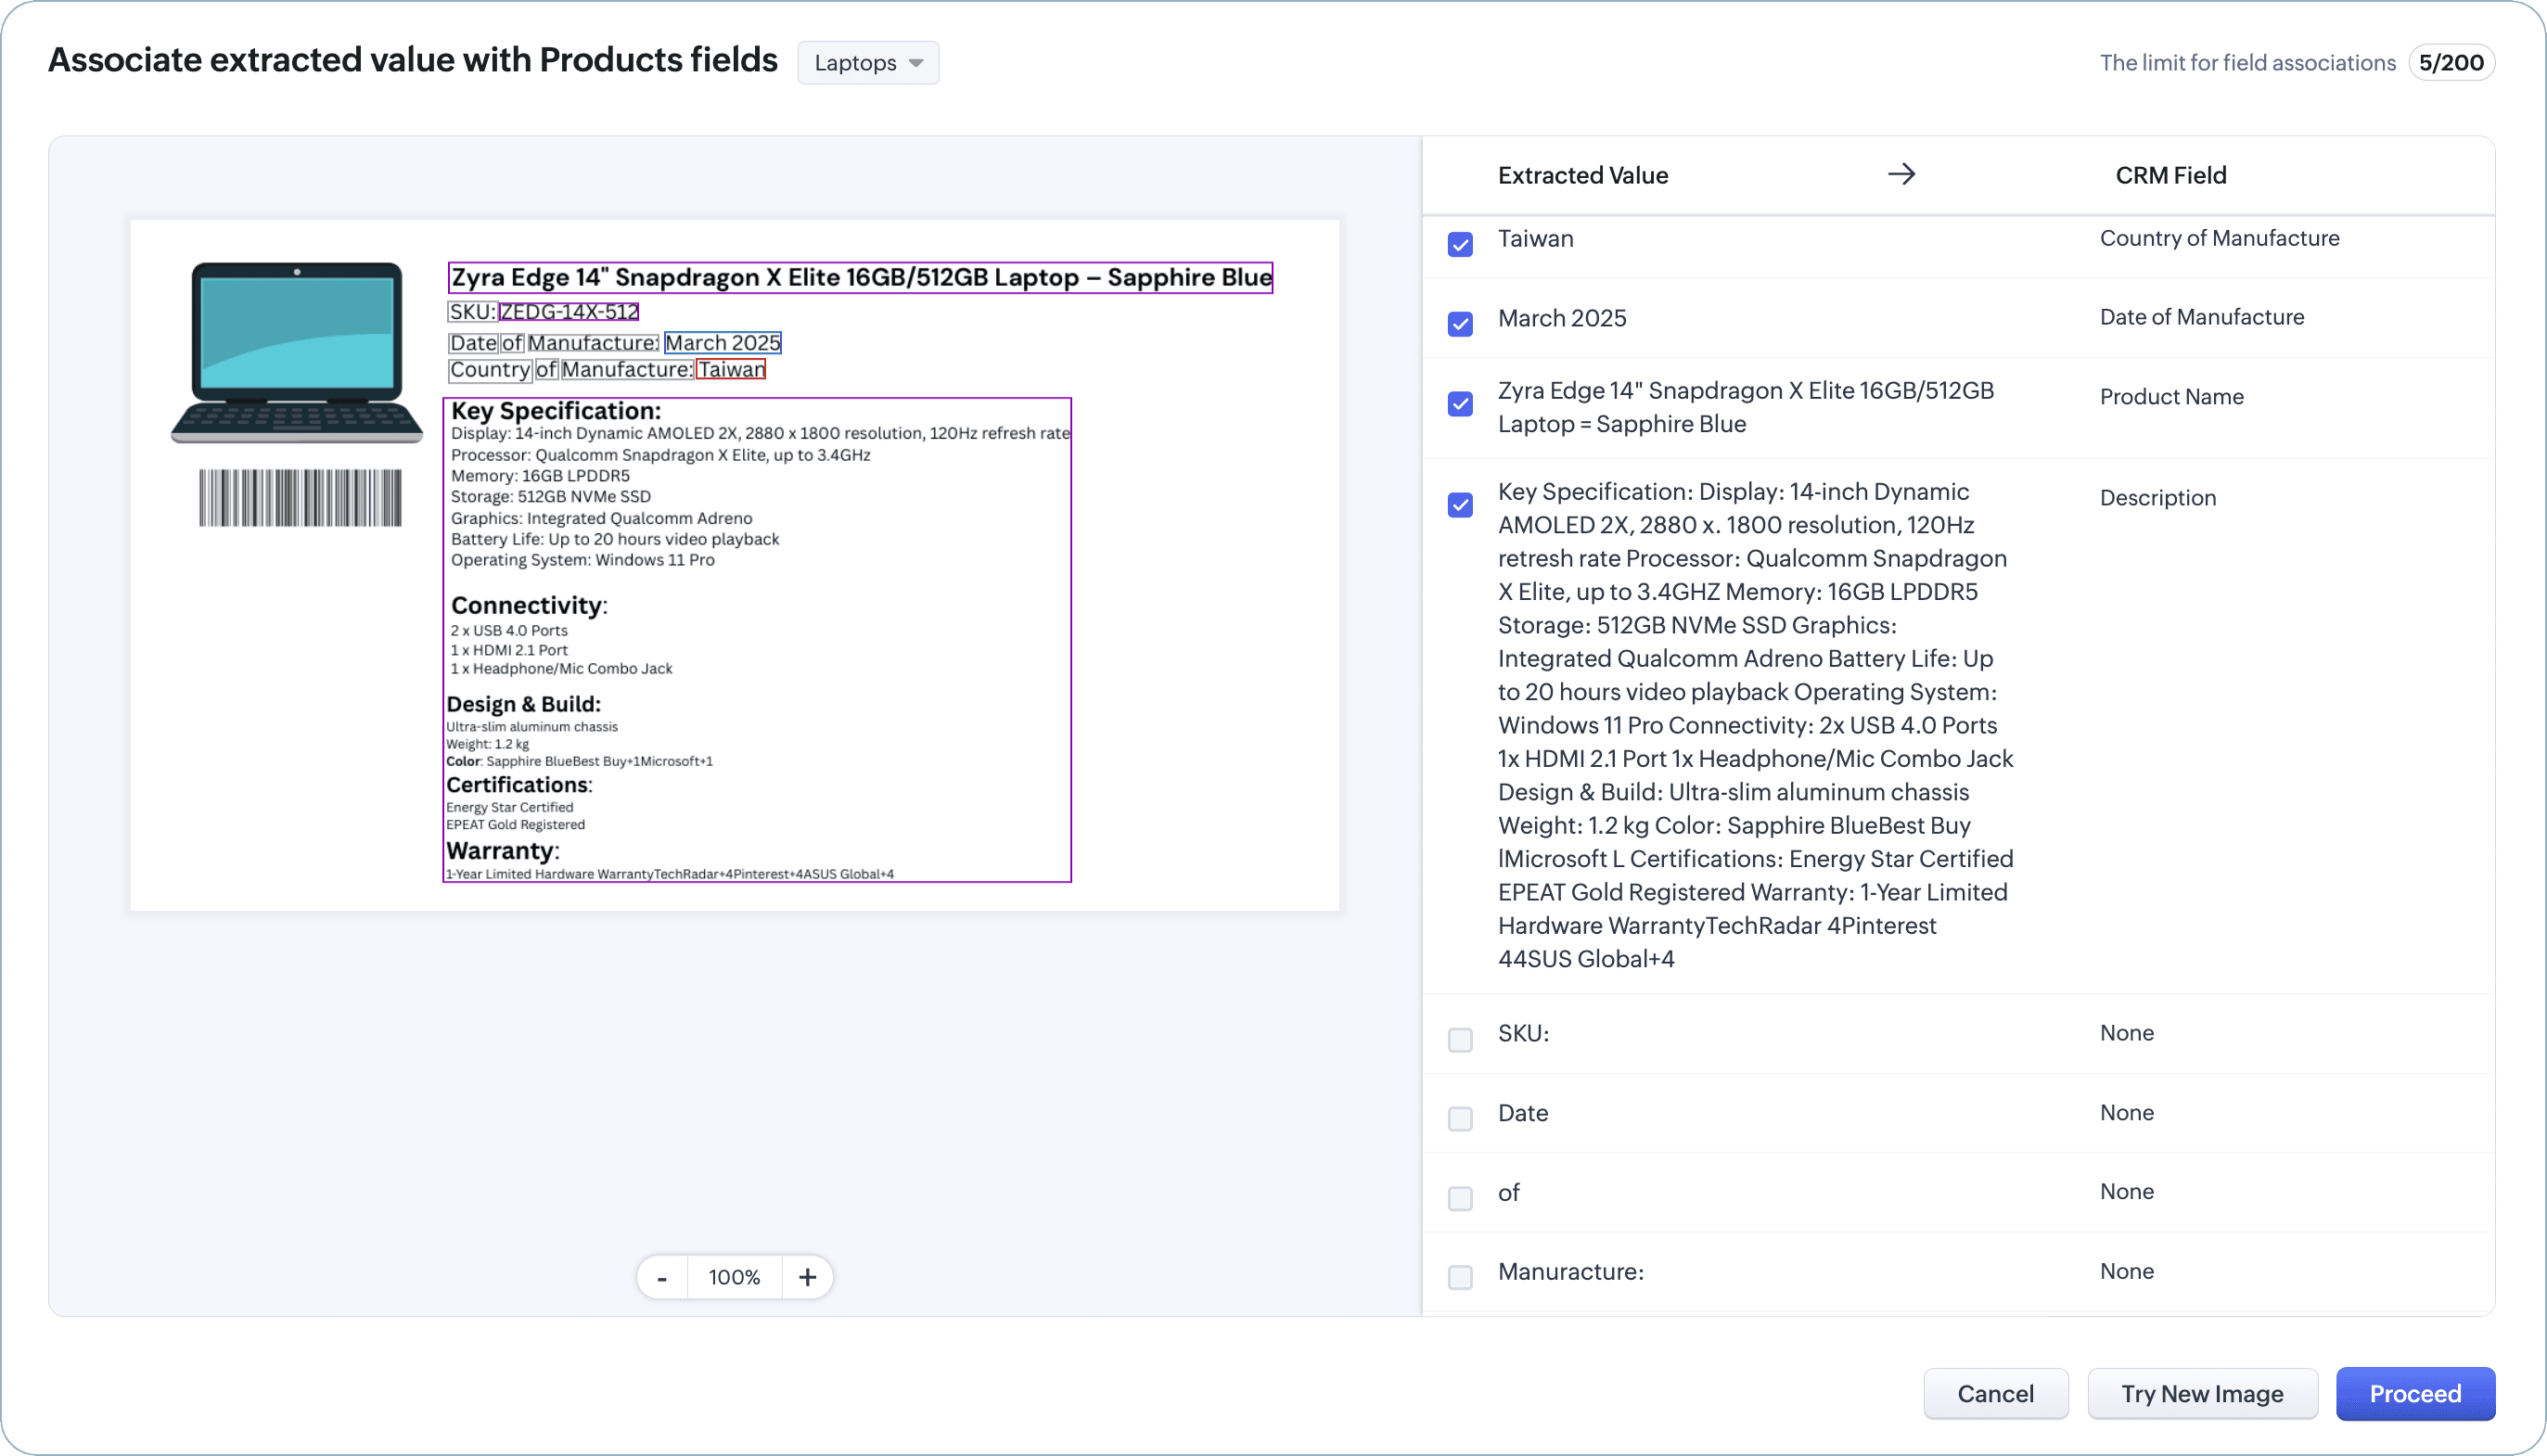Uncheck the Taiwan extracted value

pos(1460,244)
